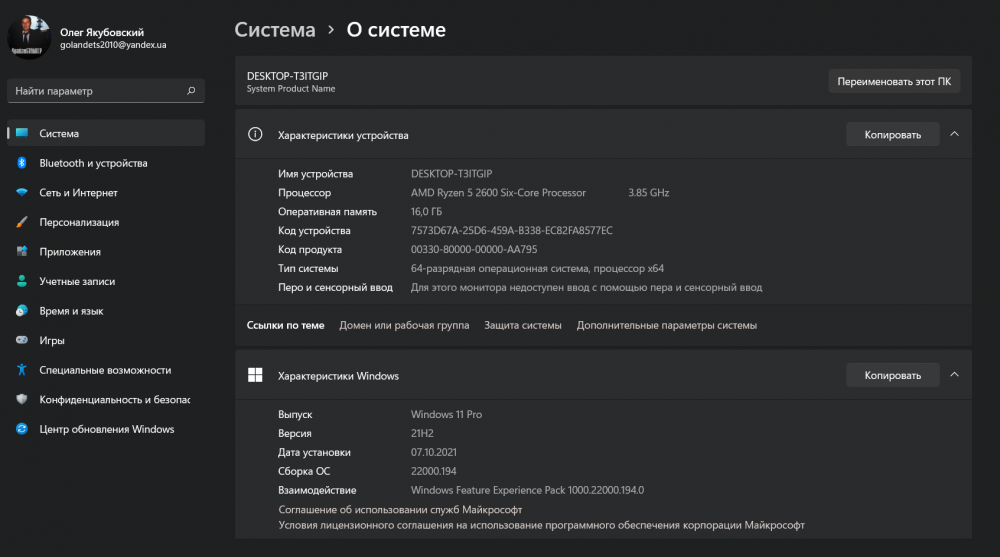Image resolution: width=1000 pixels, height=557 pixels.
Task: Open Дополнительные параметры системы link
Action: tap(666, 325)
